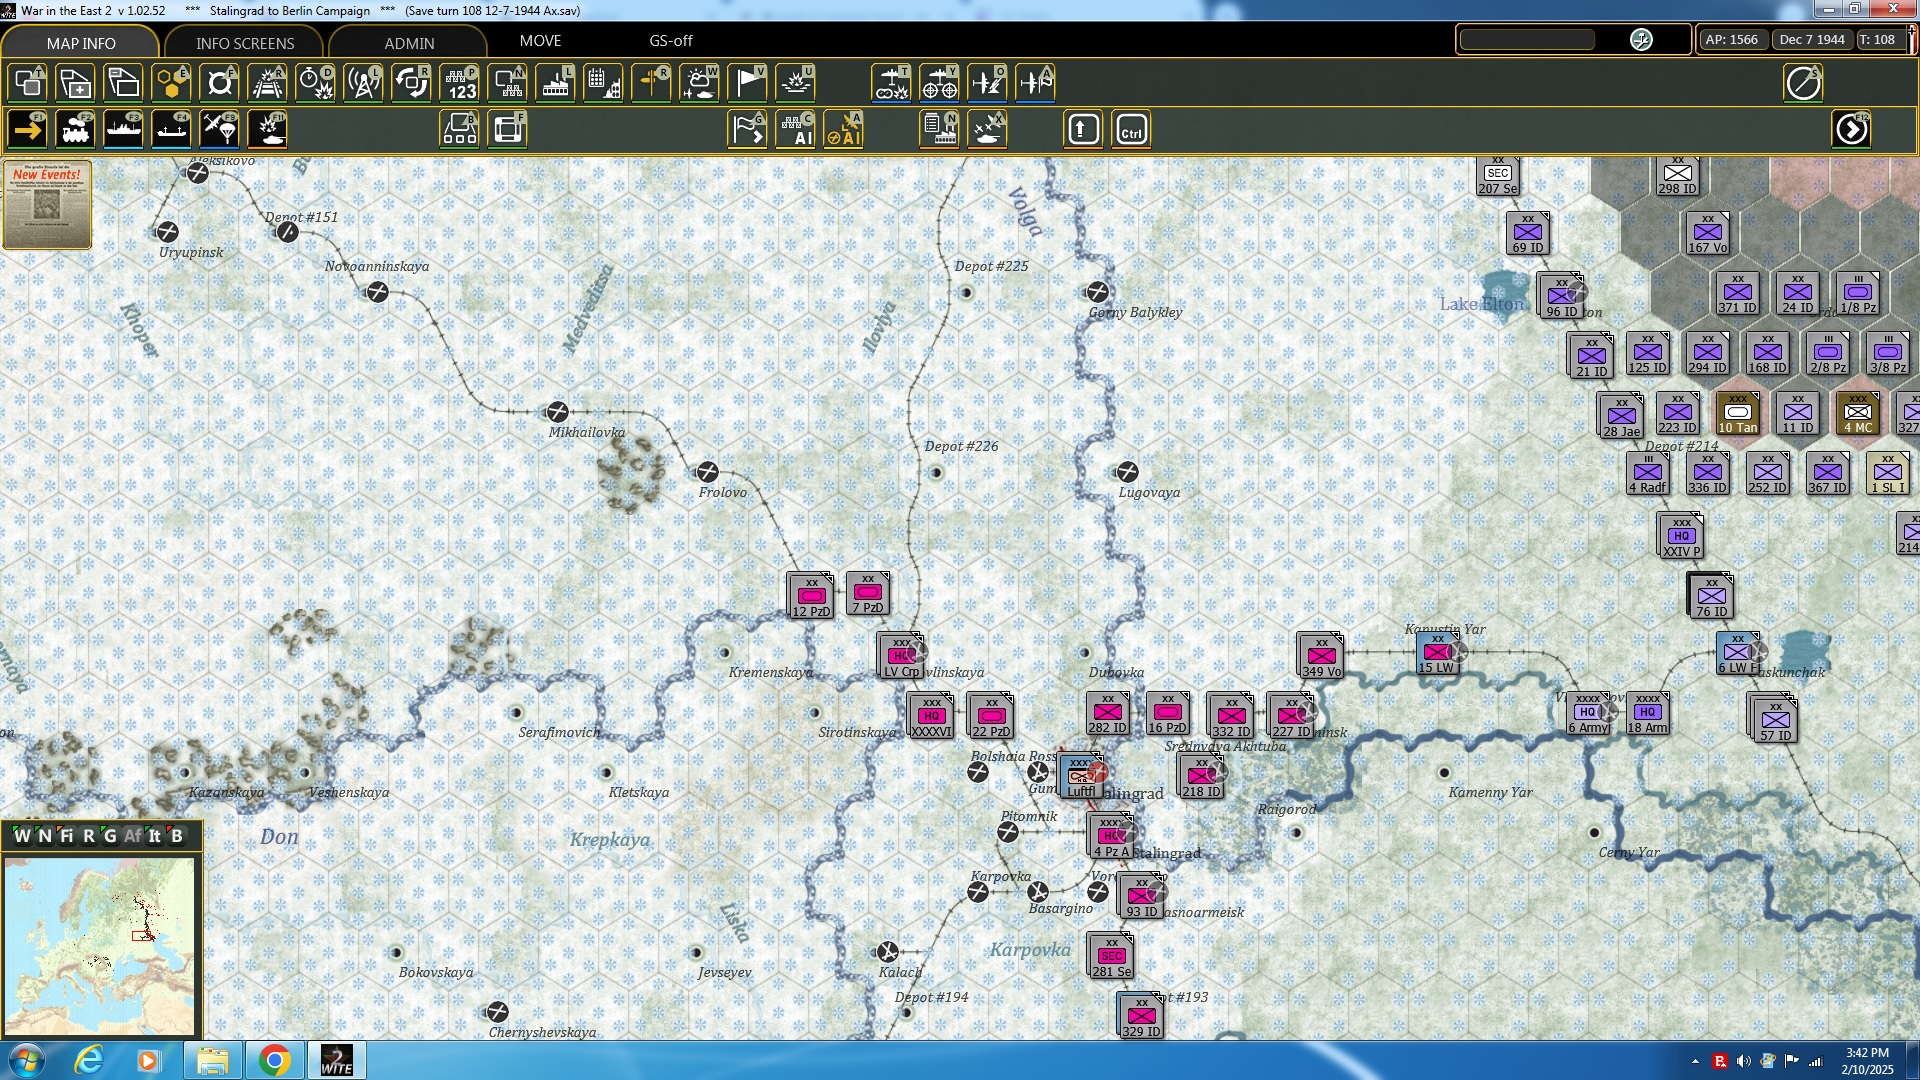Click the end turn F12 arrow icon
Image resolution: width=1920 pixels, height=1080 pixels.
1853,128
